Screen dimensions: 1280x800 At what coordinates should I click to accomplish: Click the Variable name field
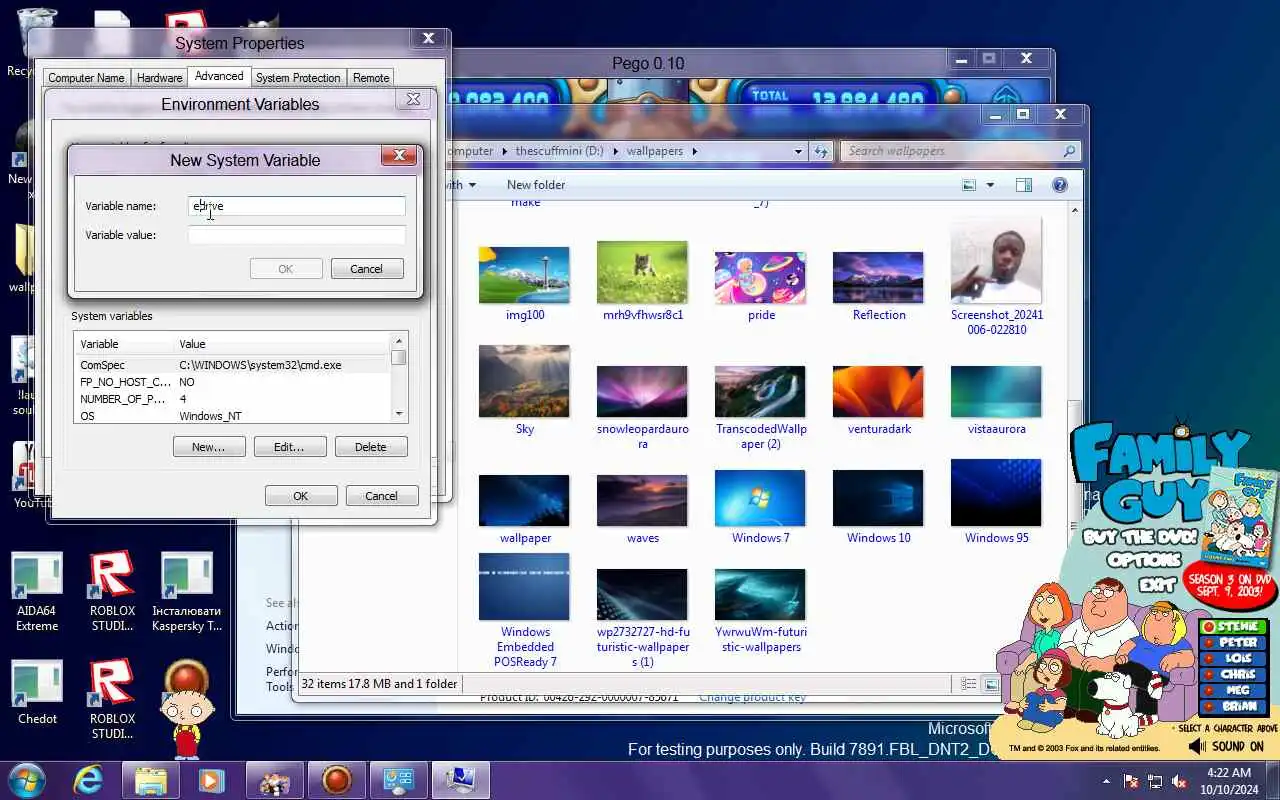point(297,206)
